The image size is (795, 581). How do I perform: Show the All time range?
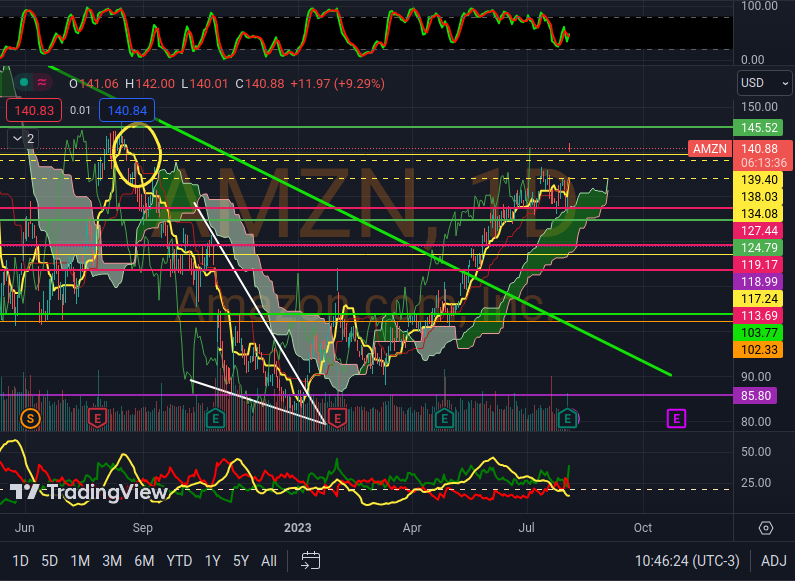pyautogui.click(x=269, y=561)
